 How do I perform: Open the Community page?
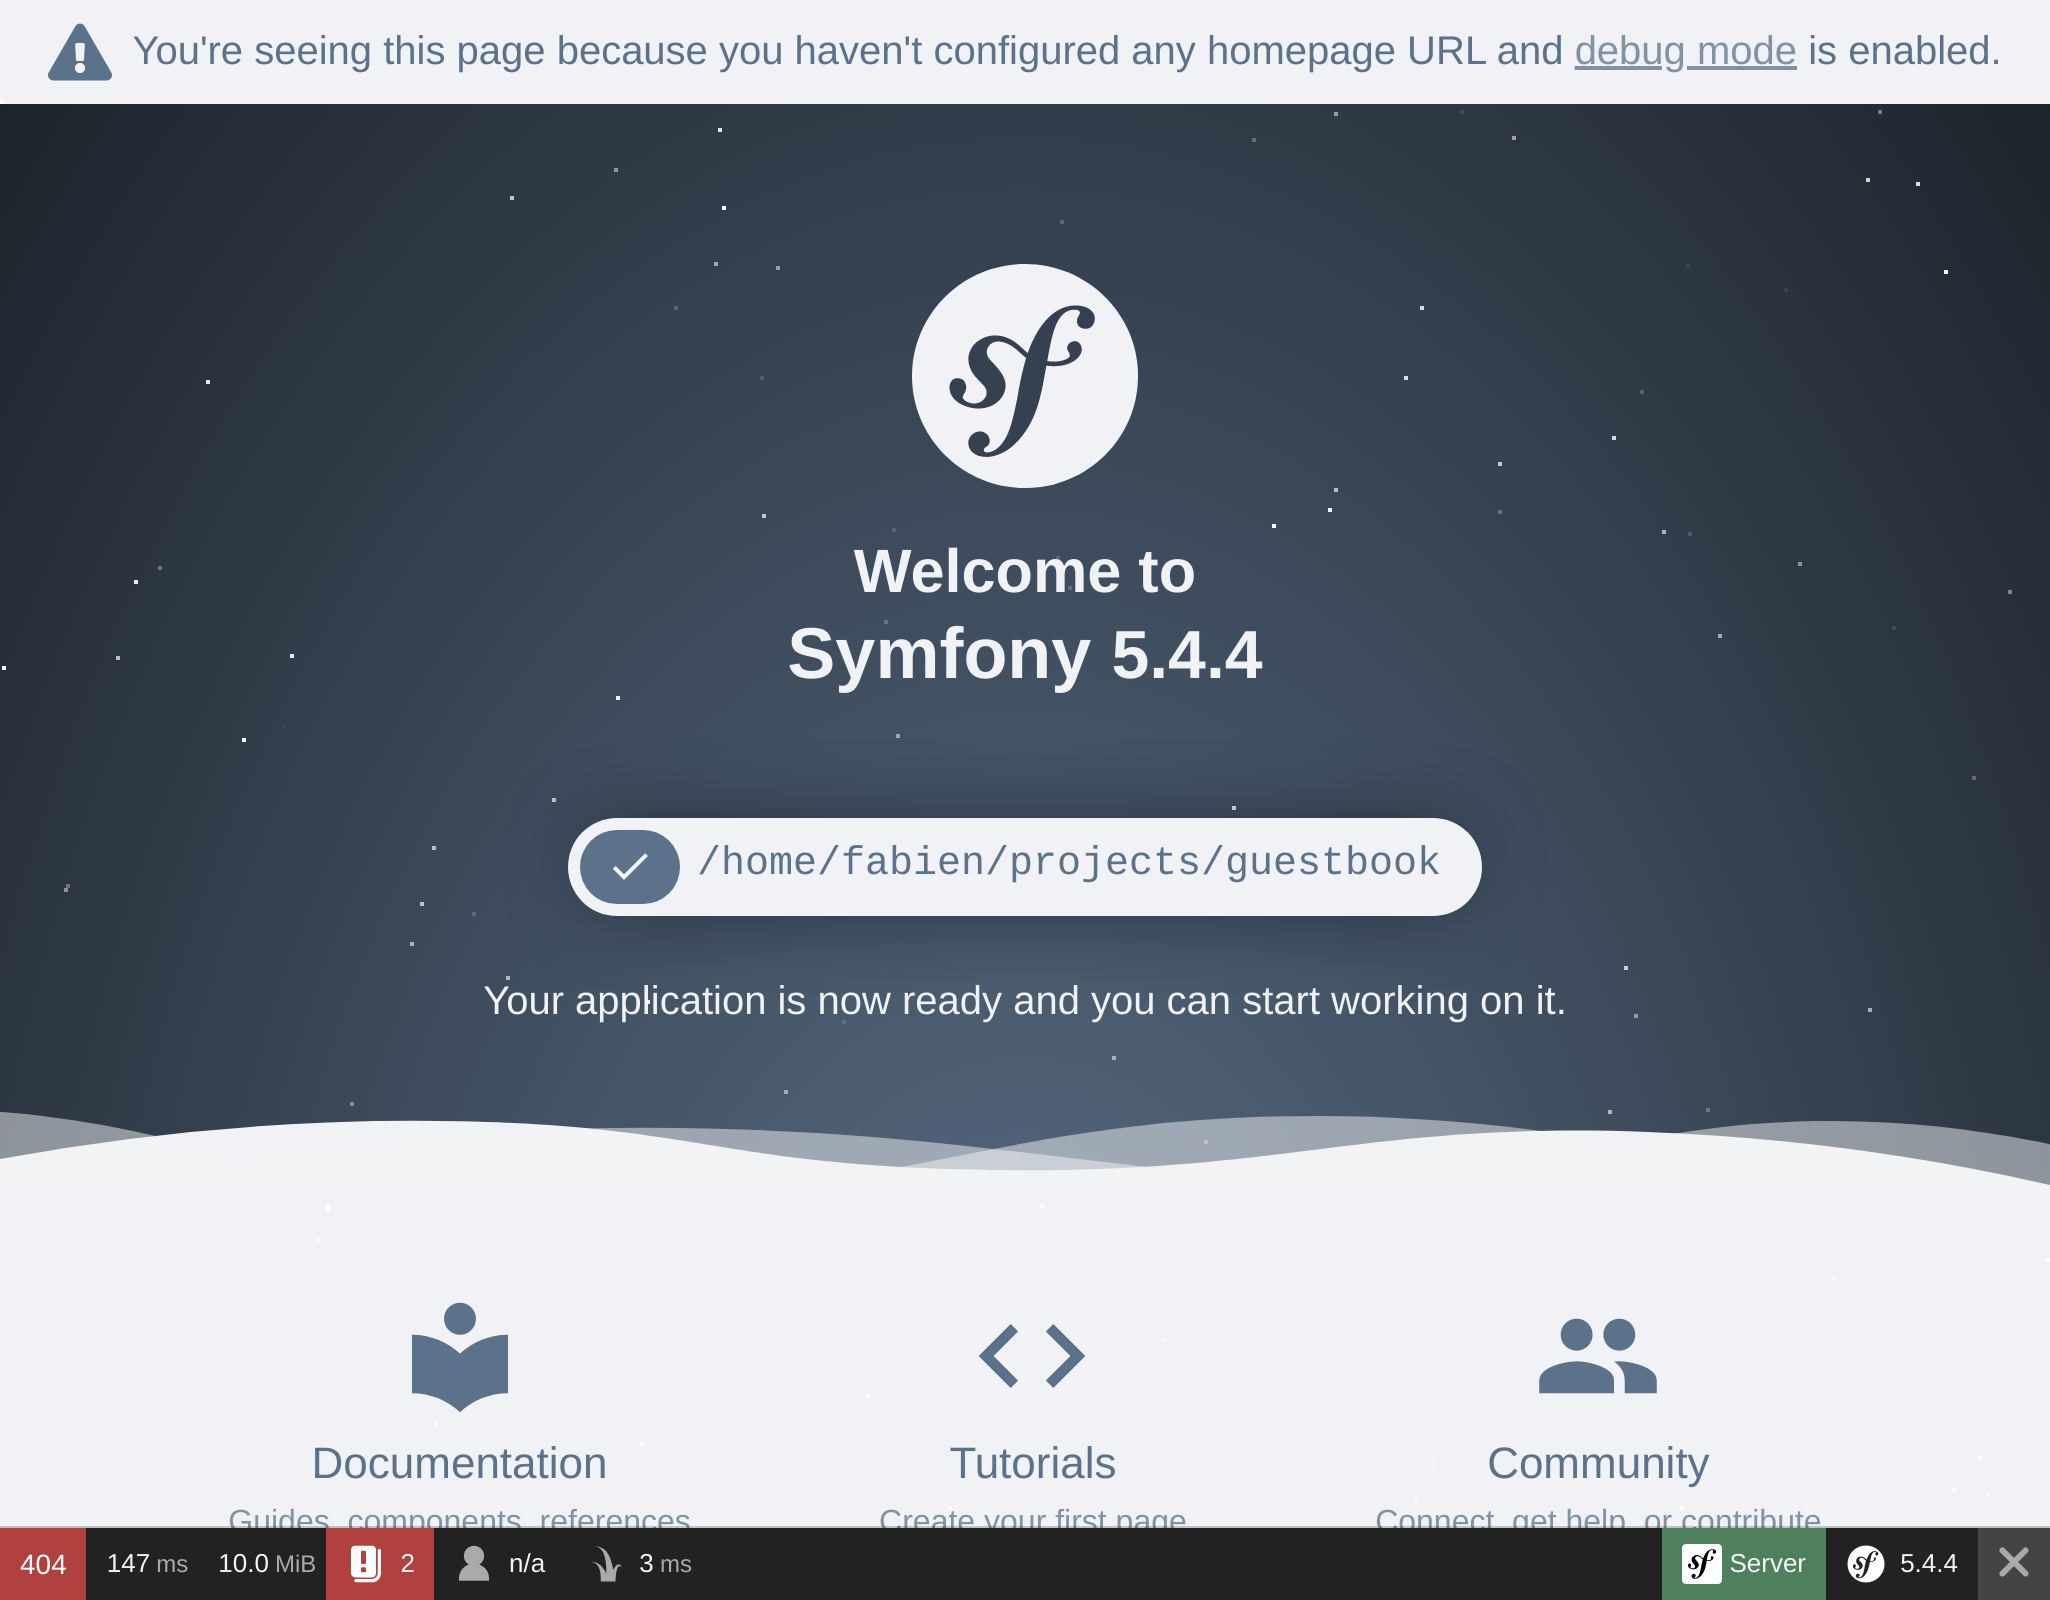(x=1597, y=1463)
